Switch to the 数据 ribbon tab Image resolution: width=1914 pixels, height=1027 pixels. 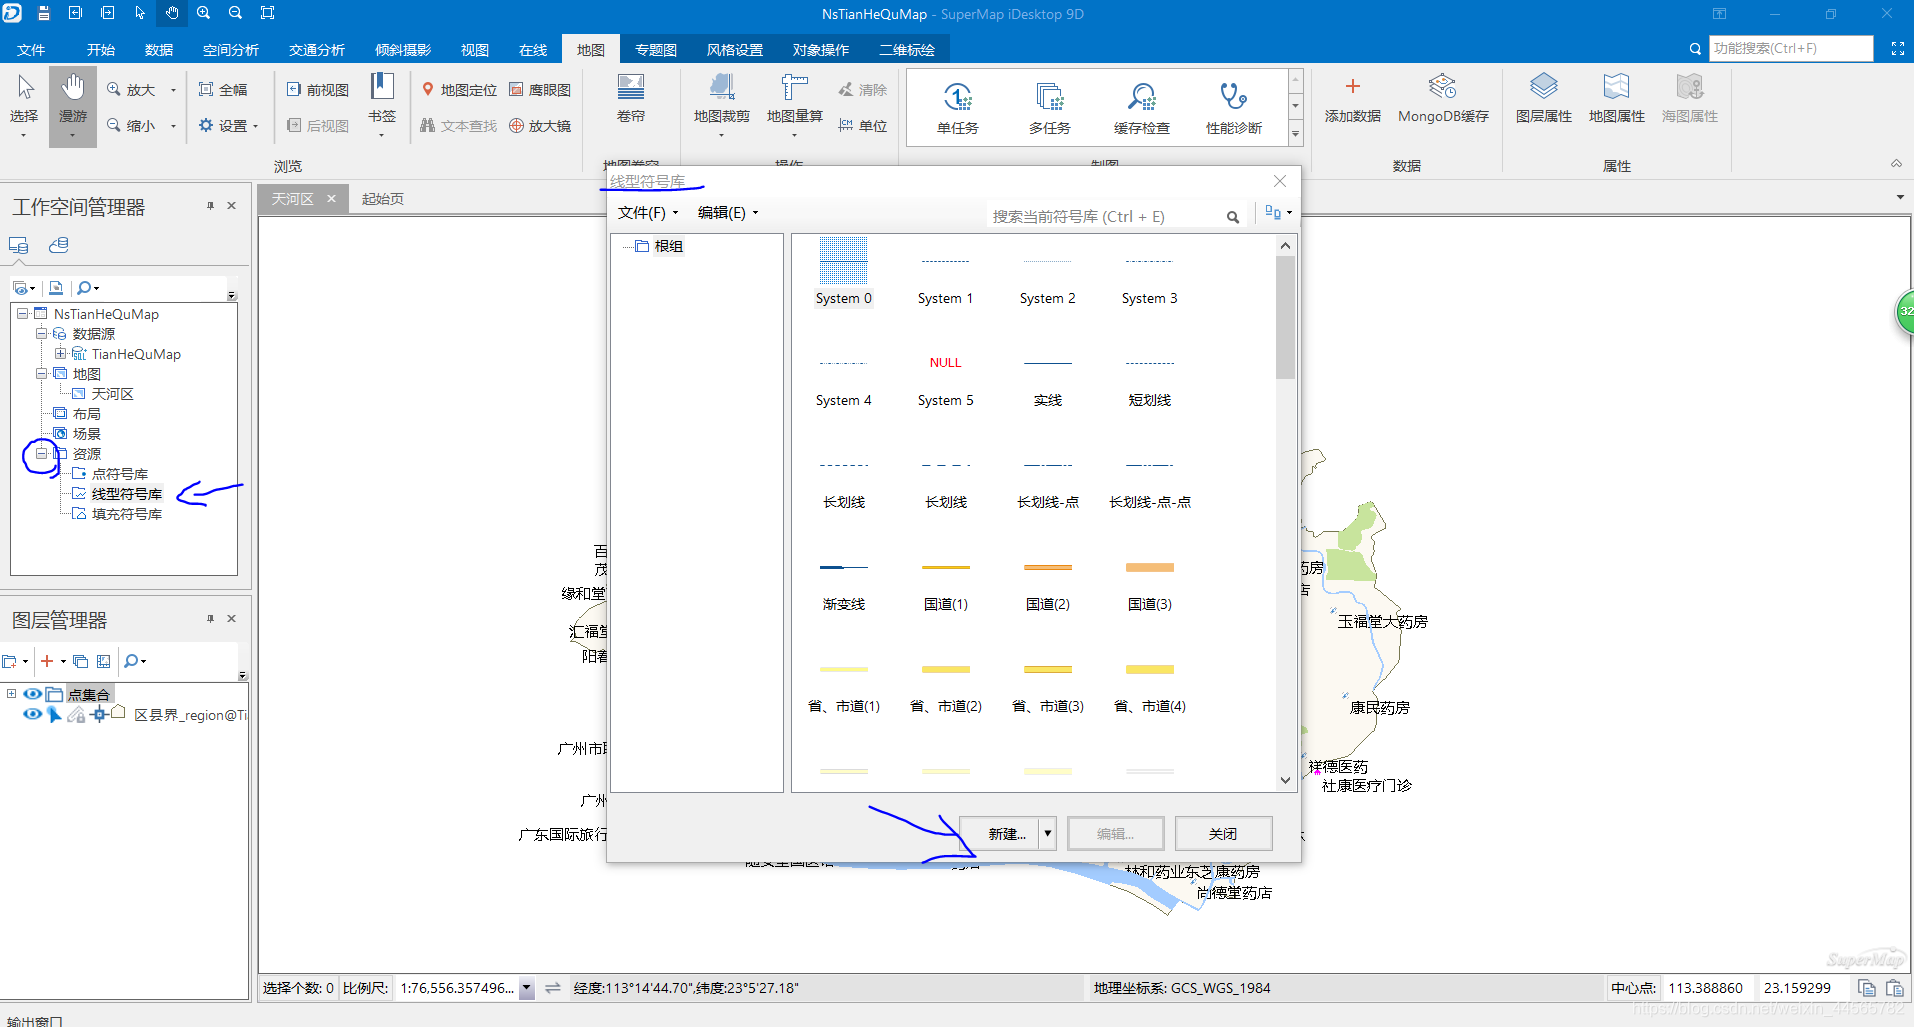click(159, 50)
